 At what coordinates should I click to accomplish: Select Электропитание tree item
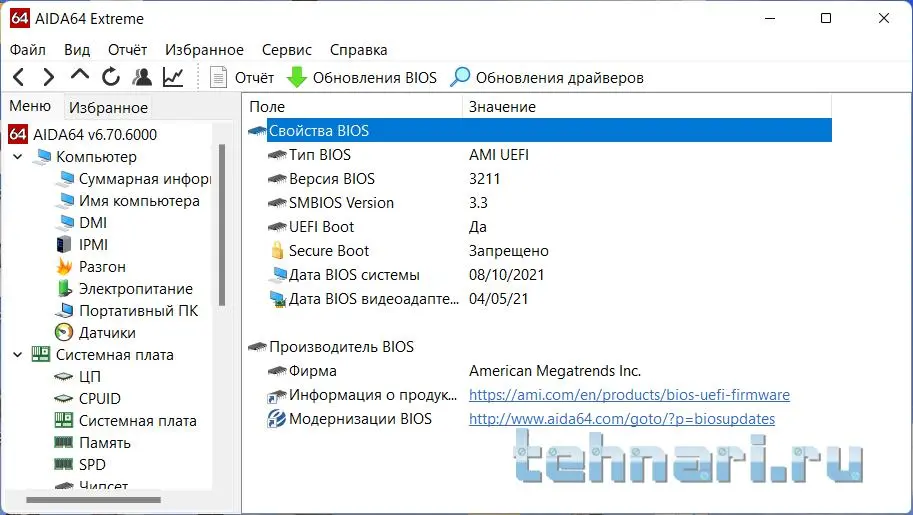[x=124, y=289]
